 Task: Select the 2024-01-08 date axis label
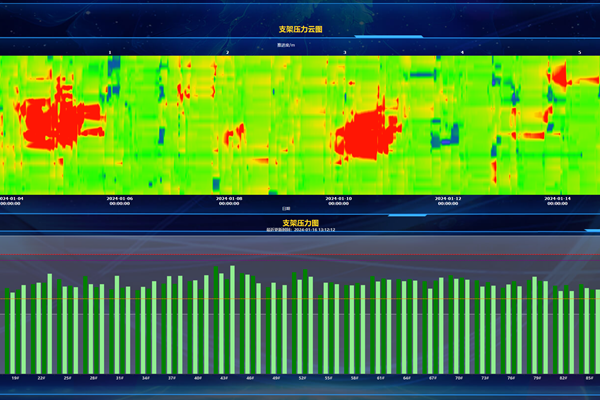(229, 200)
